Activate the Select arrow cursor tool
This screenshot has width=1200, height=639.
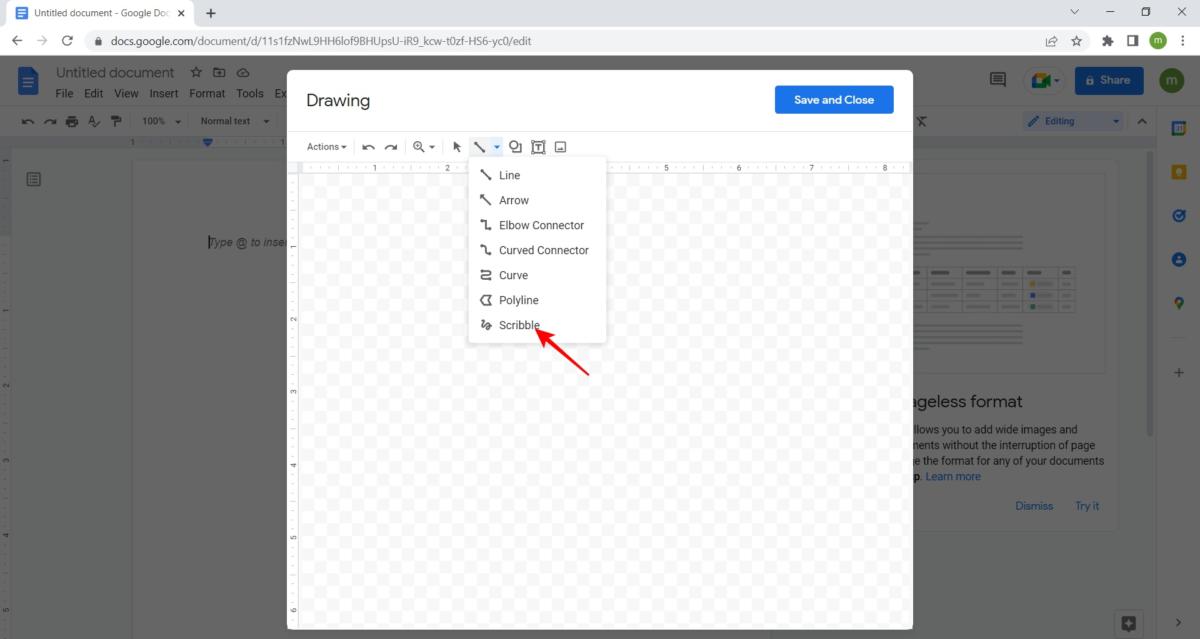(x=457, y=147)
